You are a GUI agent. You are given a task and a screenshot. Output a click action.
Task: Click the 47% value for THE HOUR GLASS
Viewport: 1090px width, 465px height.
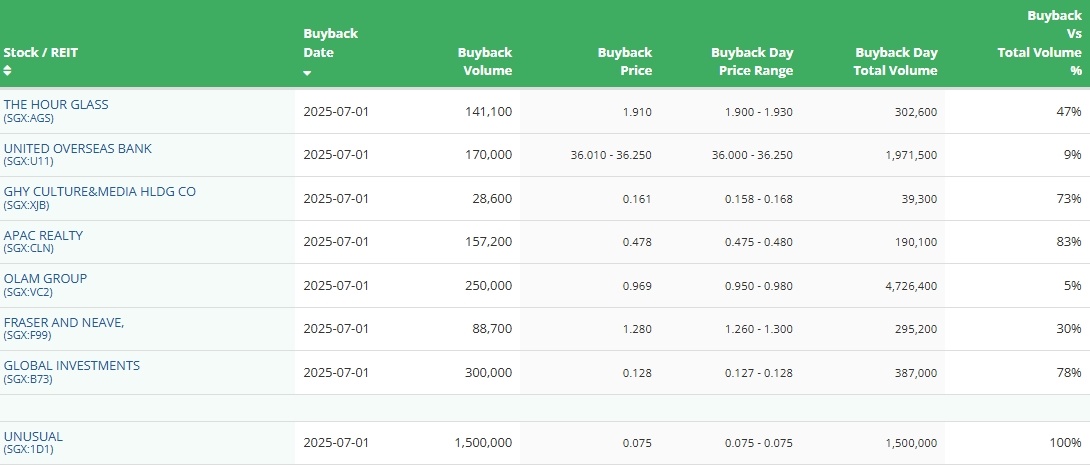[x=1069, y=111]
